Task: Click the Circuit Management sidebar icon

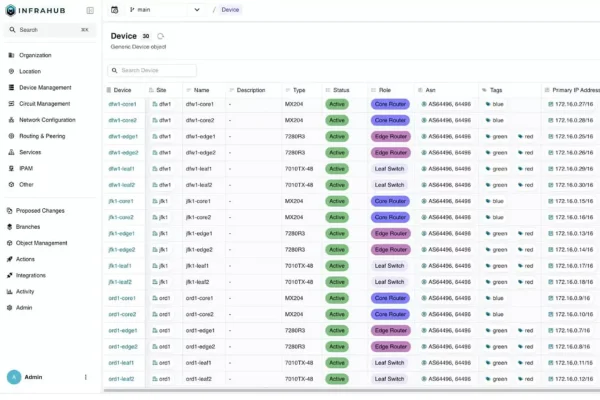Action: [x=11, y=103]
